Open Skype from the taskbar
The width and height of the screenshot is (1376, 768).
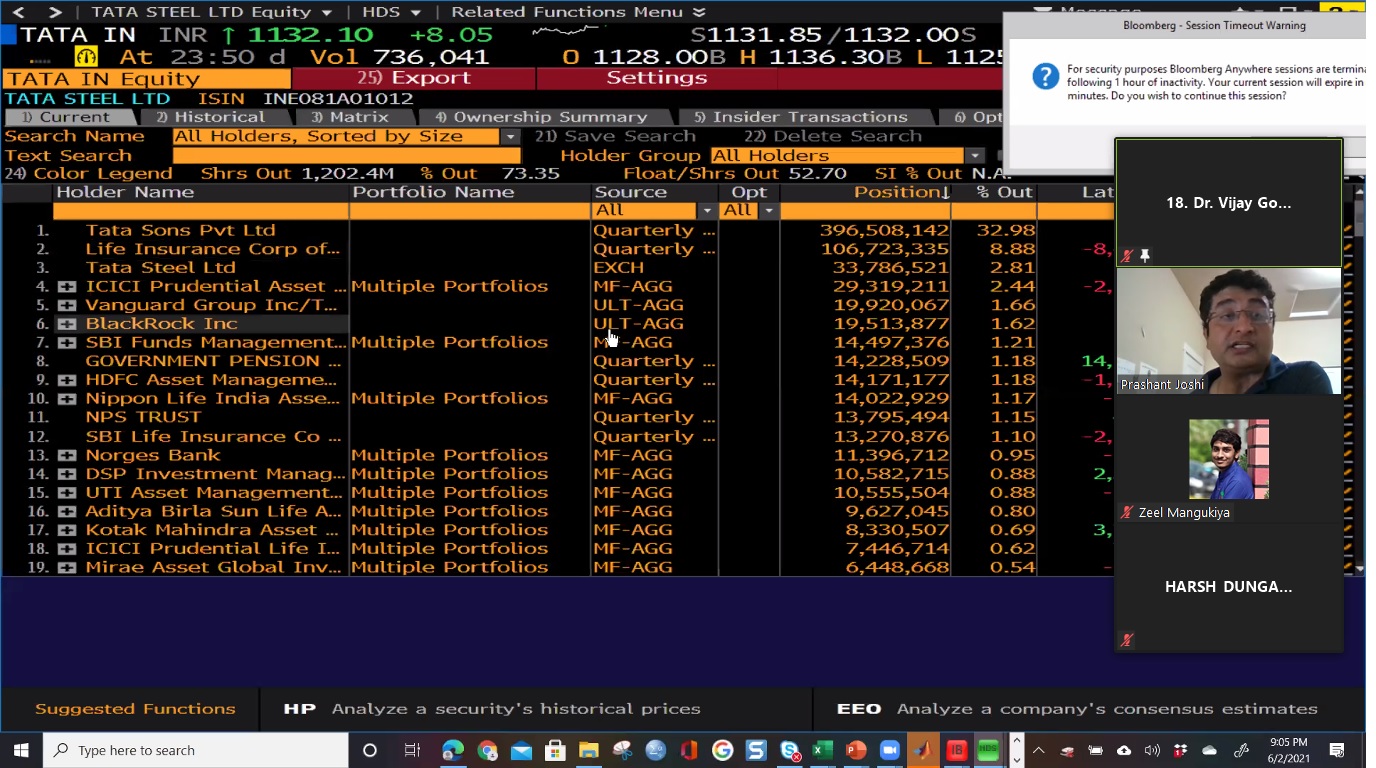coord(790,750)
